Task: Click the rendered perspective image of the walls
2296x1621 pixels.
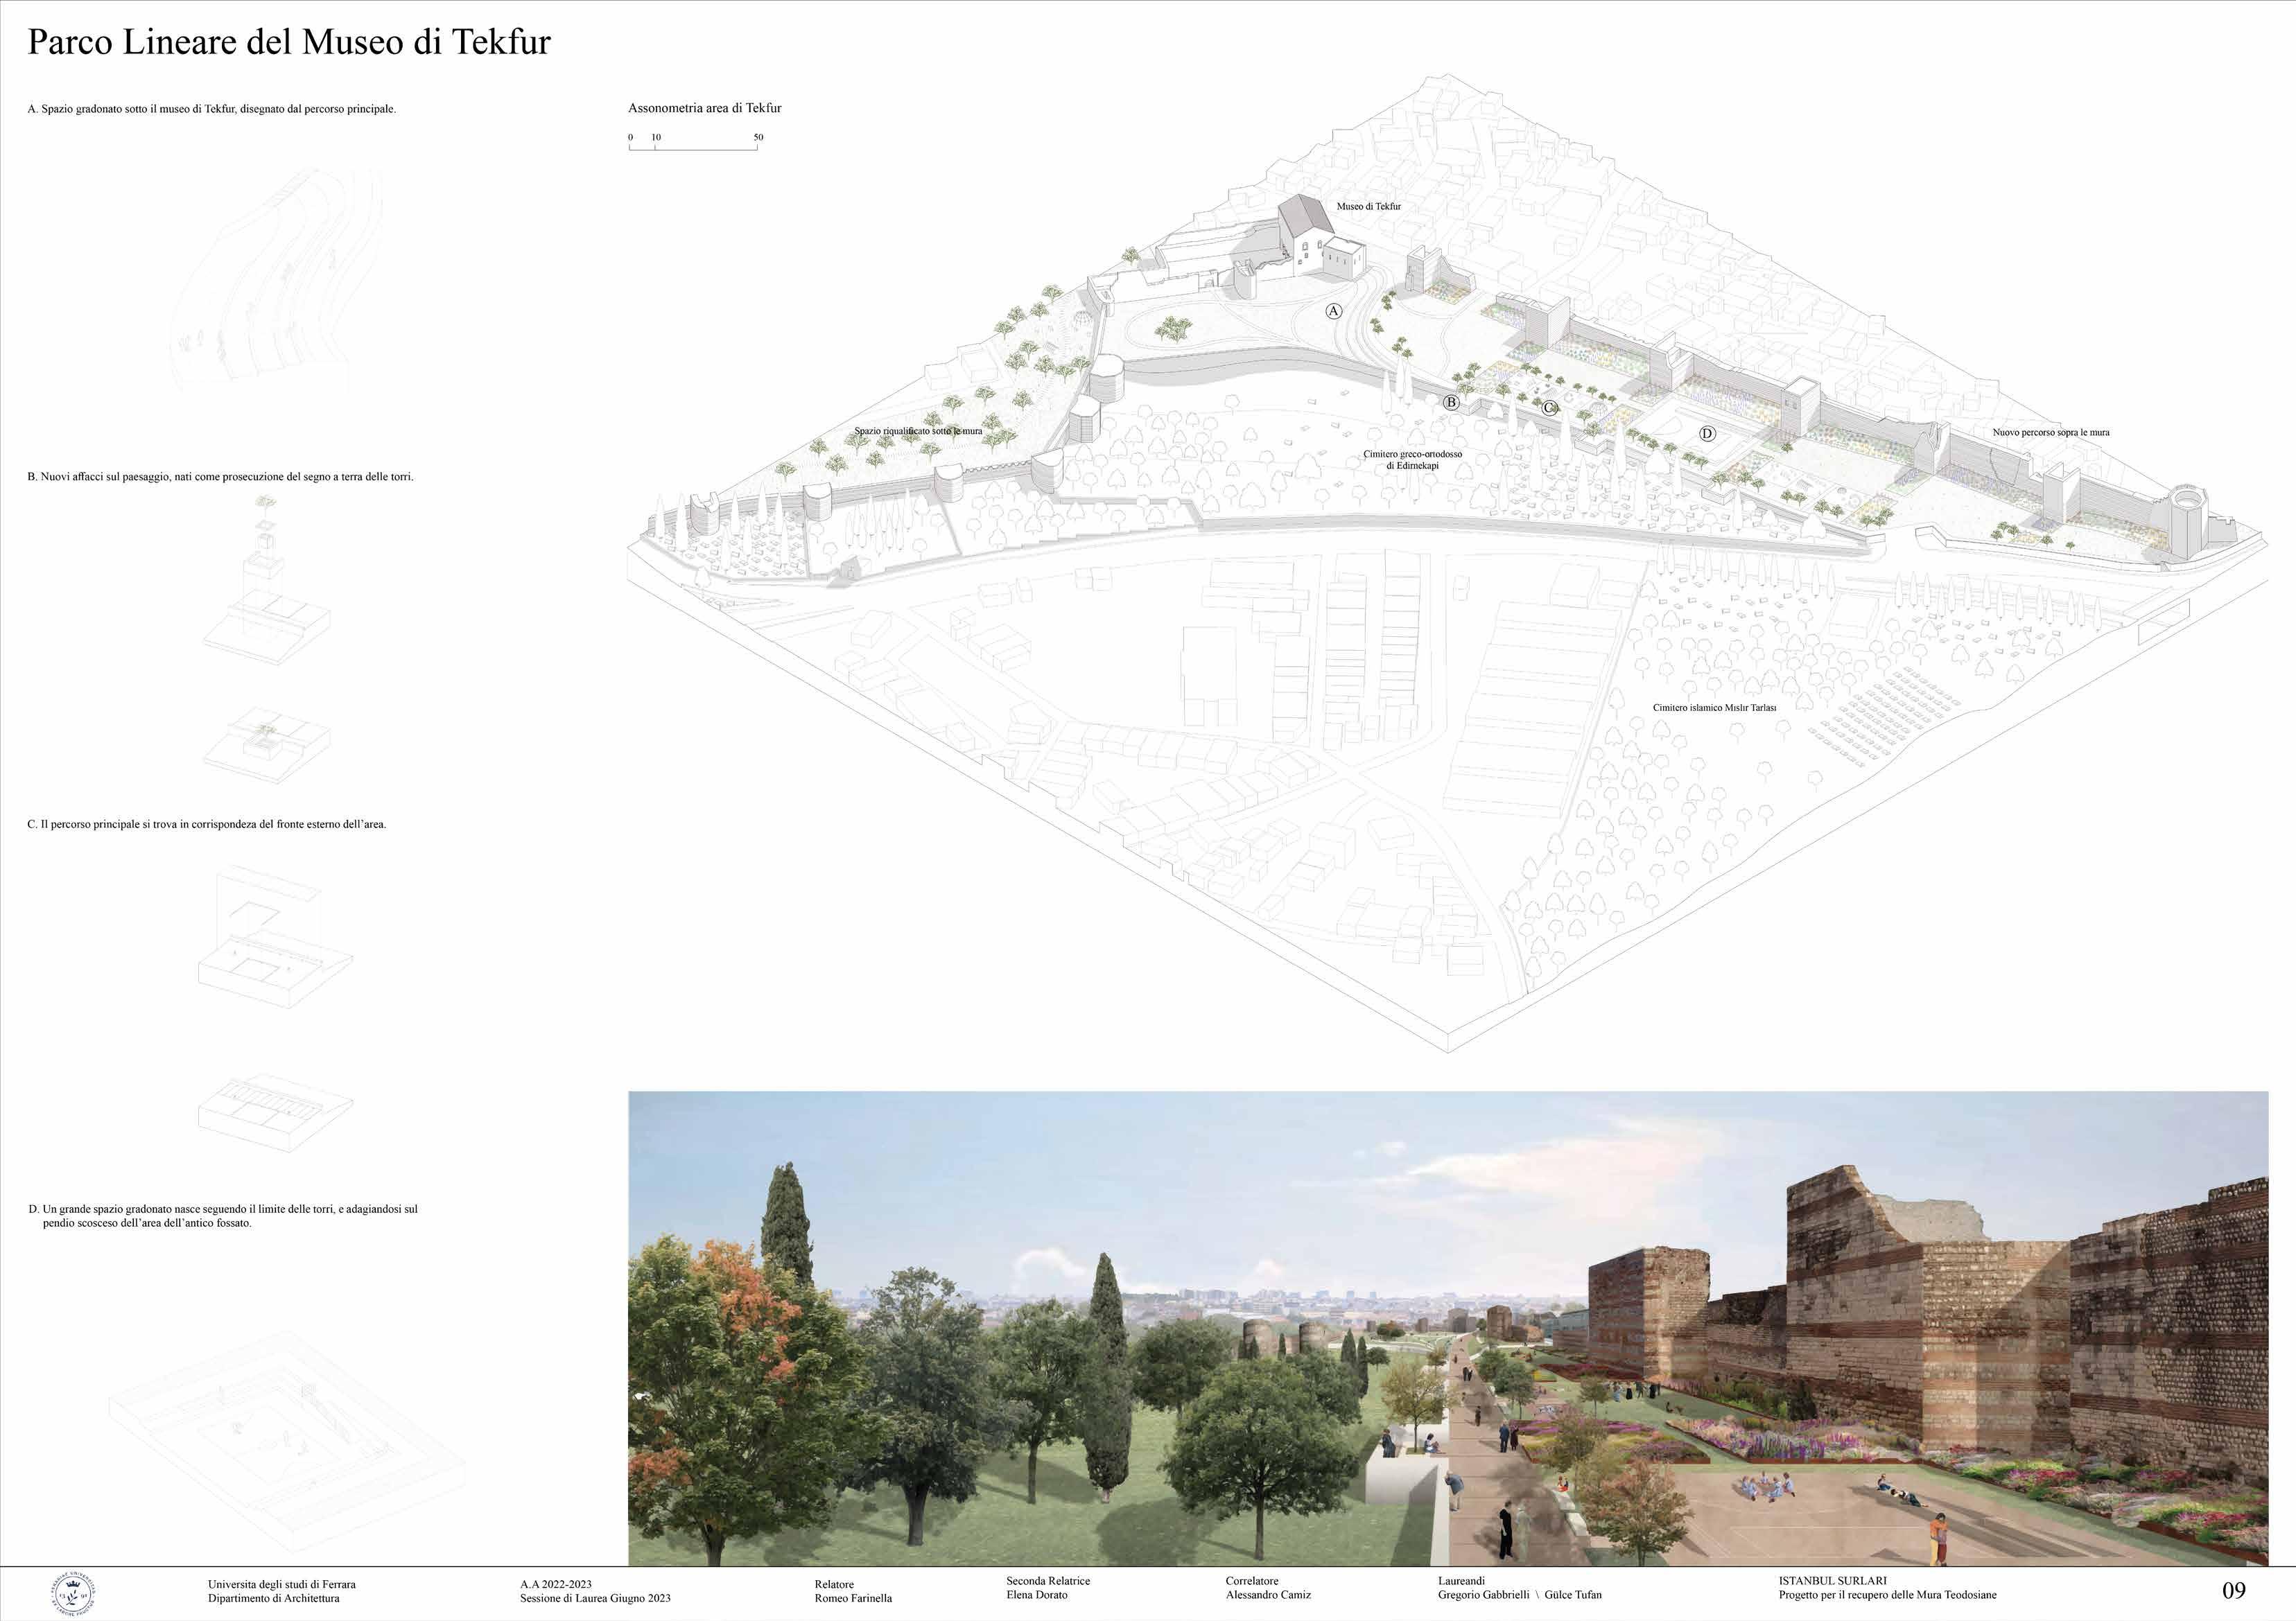Action: click(x=1447, y=1328)
